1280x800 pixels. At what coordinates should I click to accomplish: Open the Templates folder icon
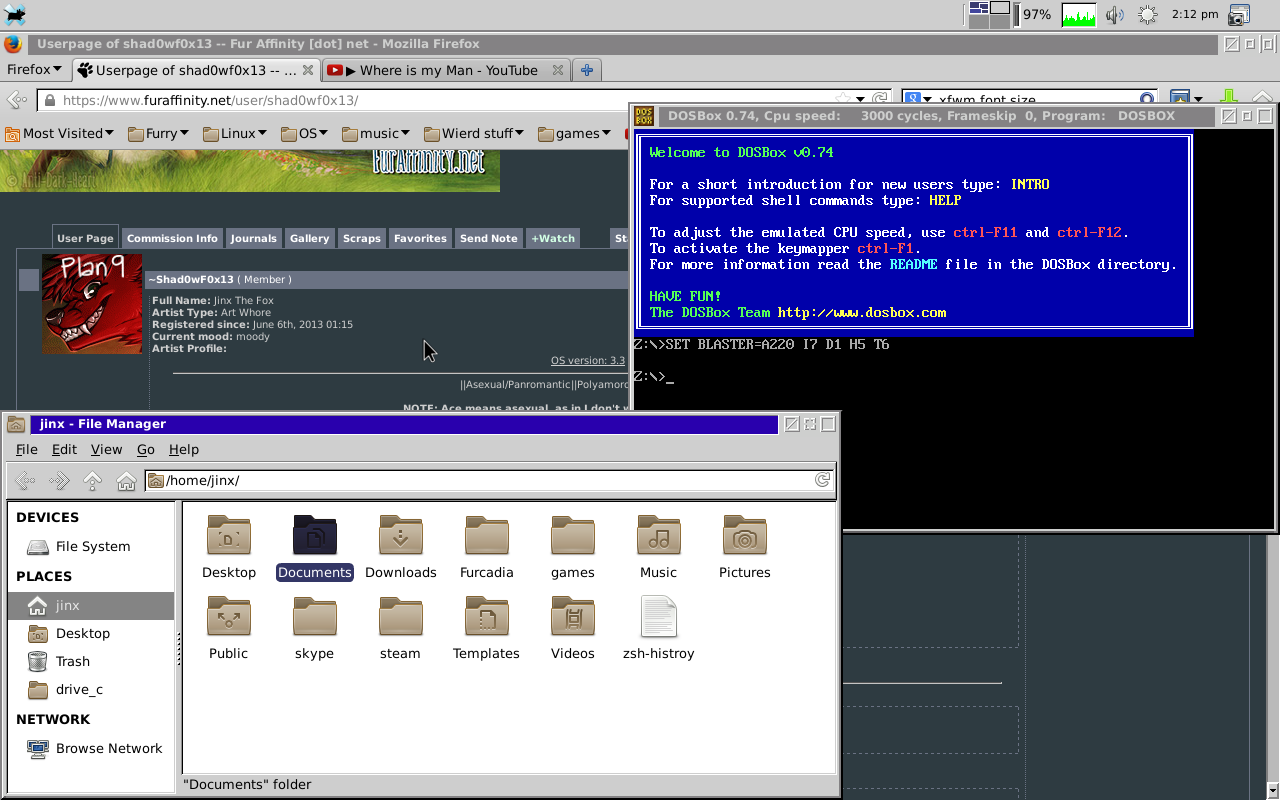pos(487,616)
